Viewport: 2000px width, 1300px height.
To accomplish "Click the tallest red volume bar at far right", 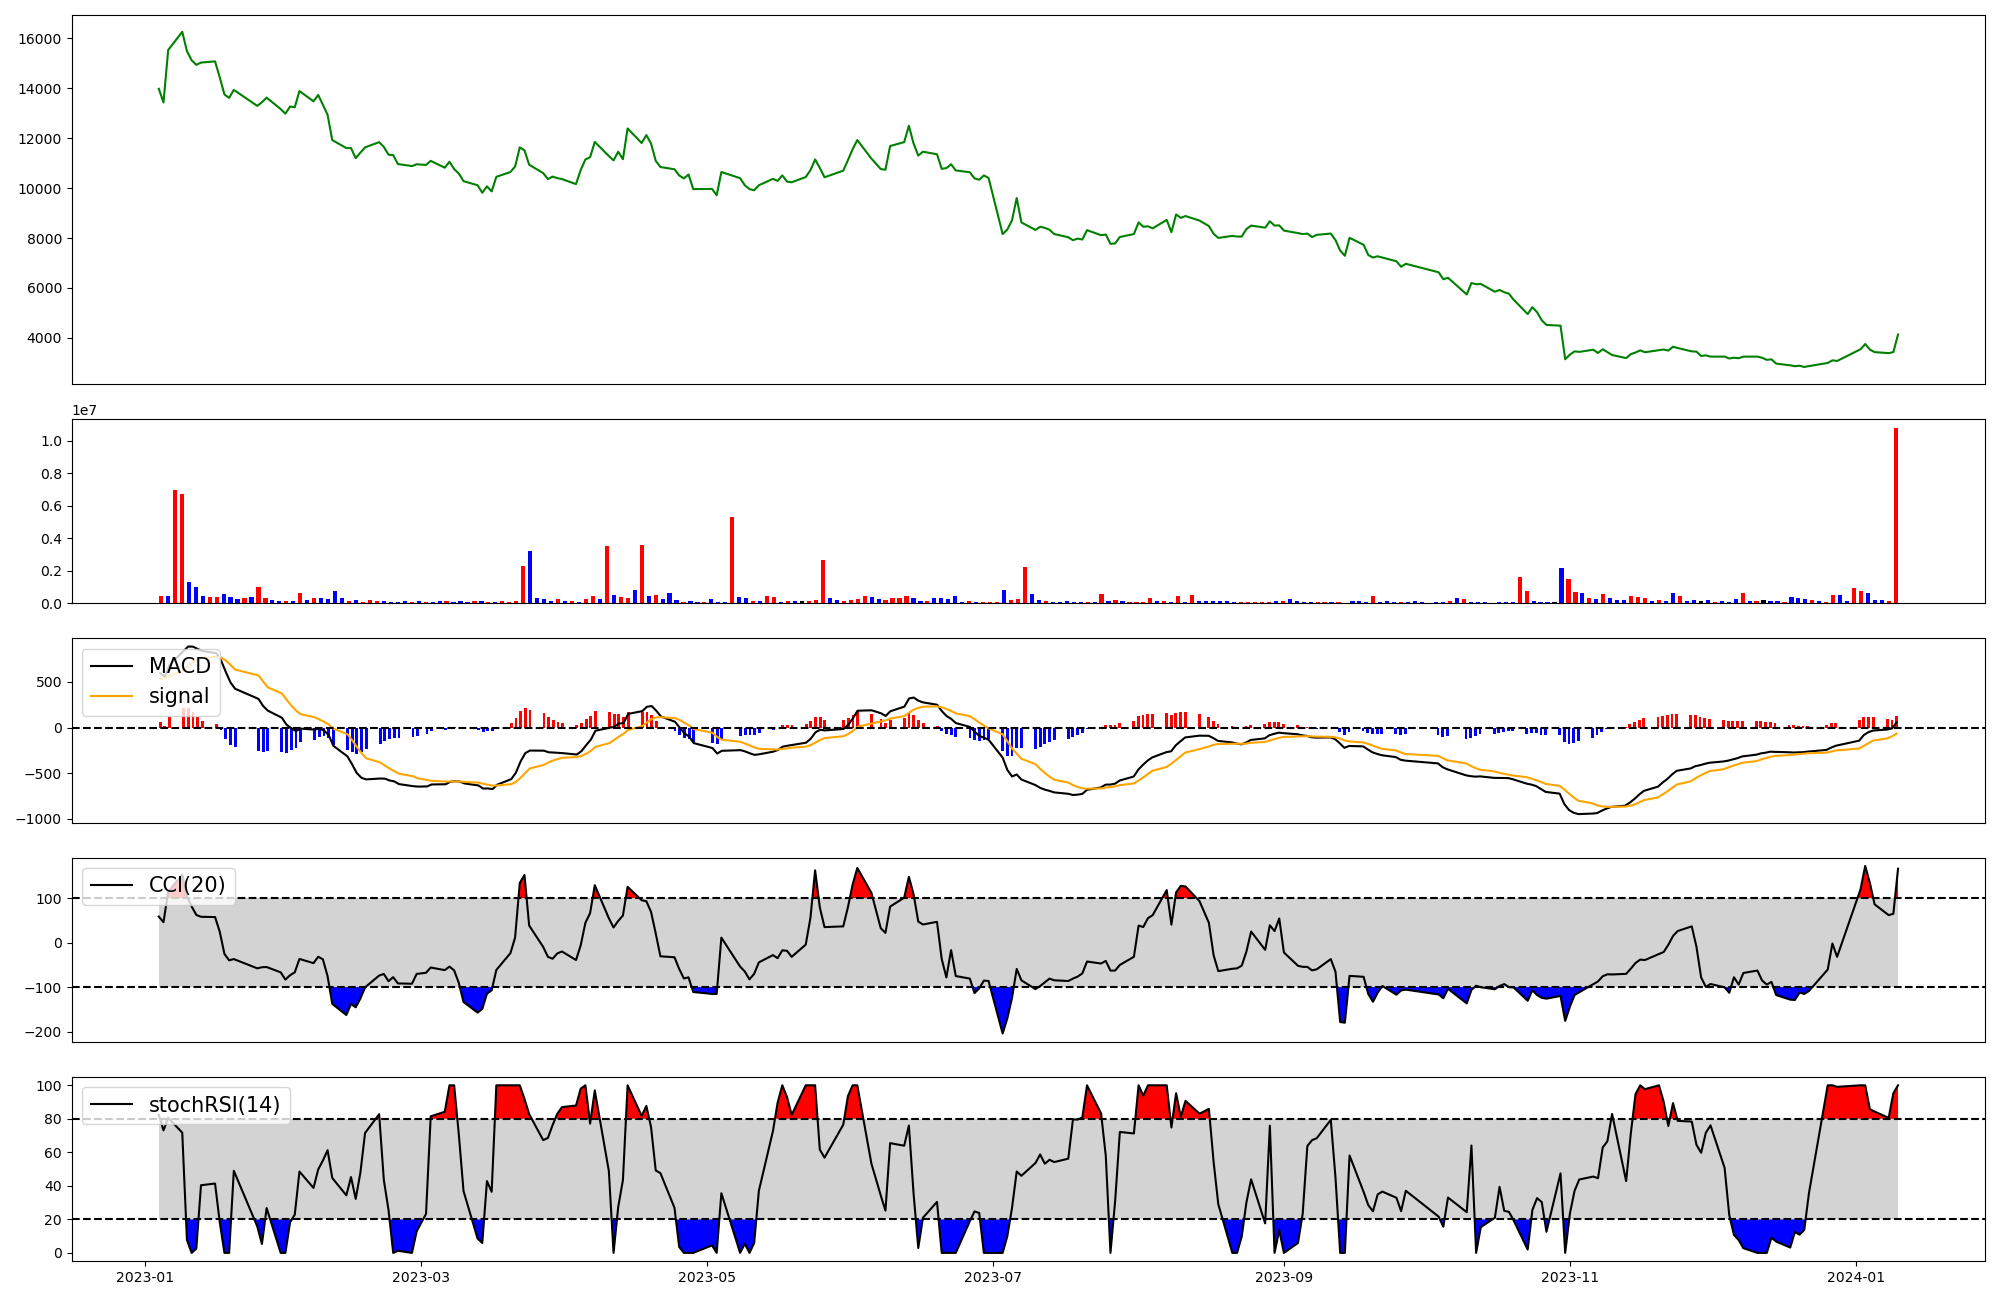I will [1895, 515].
